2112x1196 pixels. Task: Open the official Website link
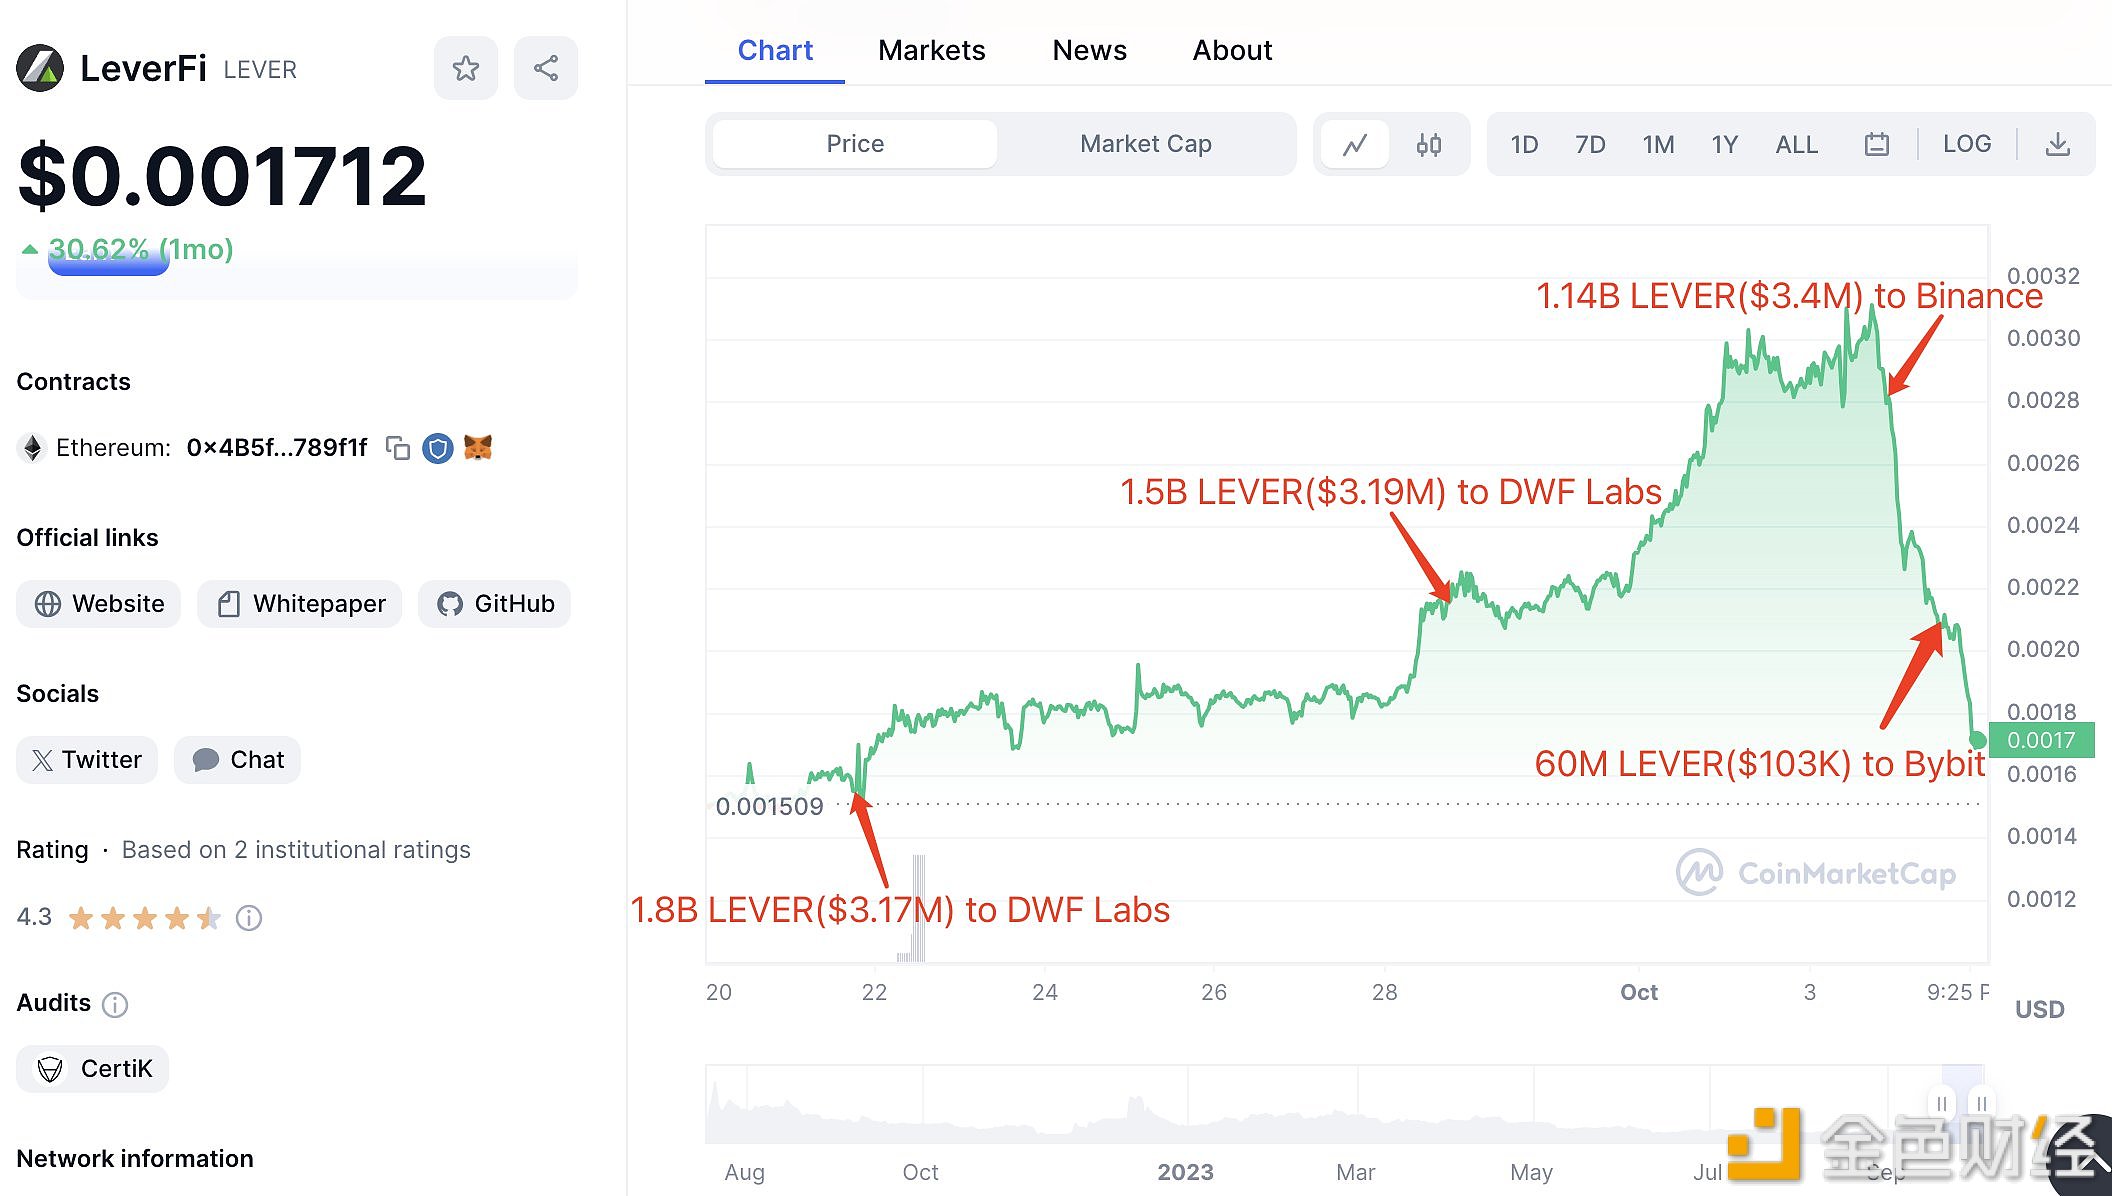pyautogui.click(x=98, y=604)
